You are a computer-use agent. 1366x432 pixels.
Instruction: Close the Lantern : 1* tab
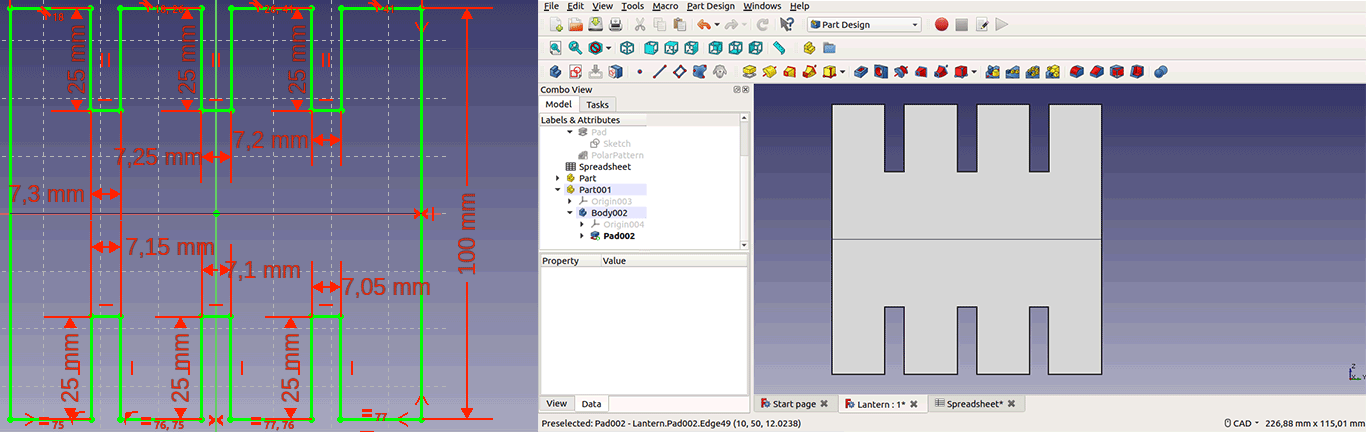pos(914,404)
